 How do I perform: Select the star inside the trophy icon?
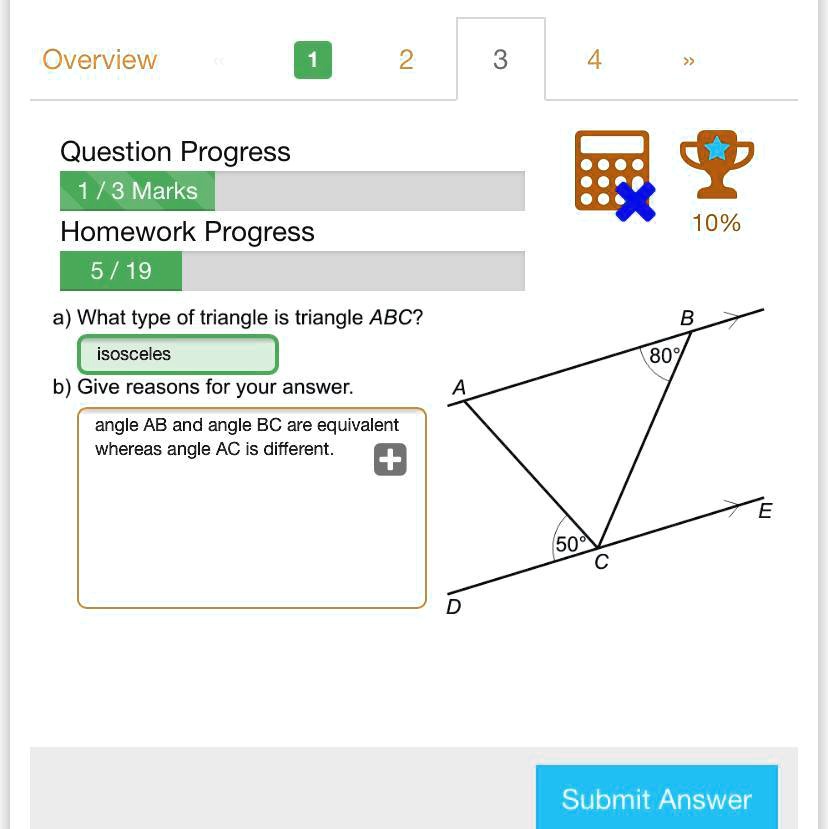717,146
